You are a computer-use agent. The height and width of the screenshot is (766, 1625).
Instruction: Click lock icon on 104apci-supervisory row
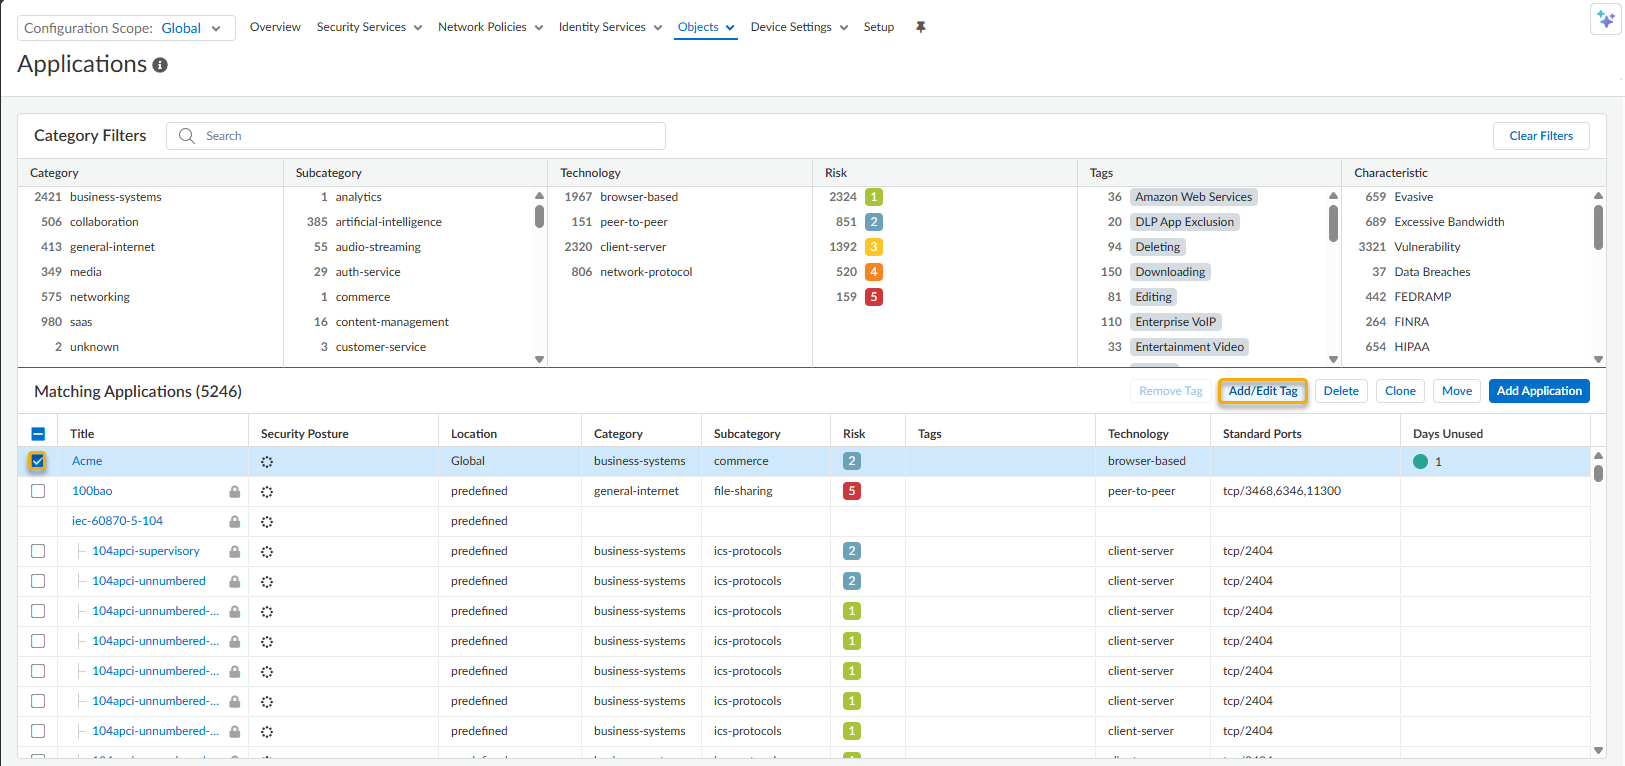tap(234, 551)
